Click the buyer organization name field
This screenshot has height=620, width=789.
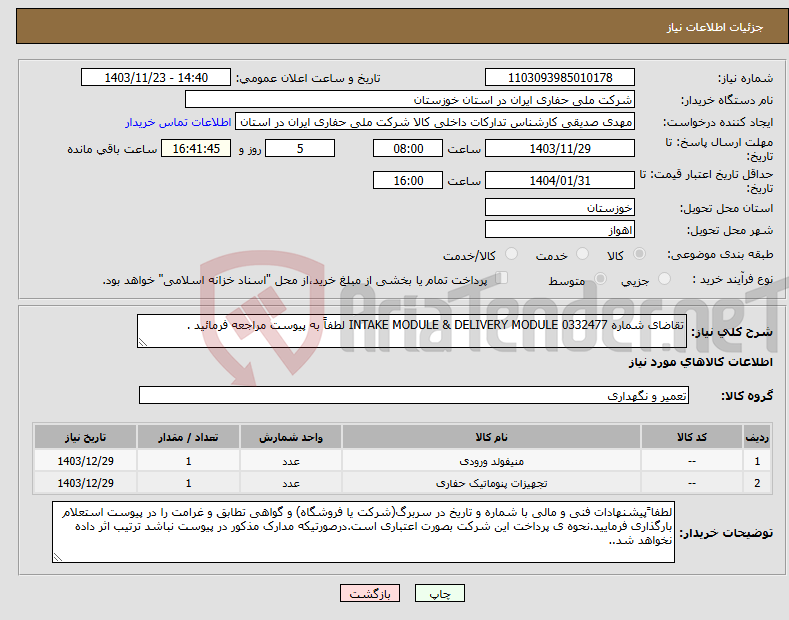pyautogui.click(x=410, y=100)
